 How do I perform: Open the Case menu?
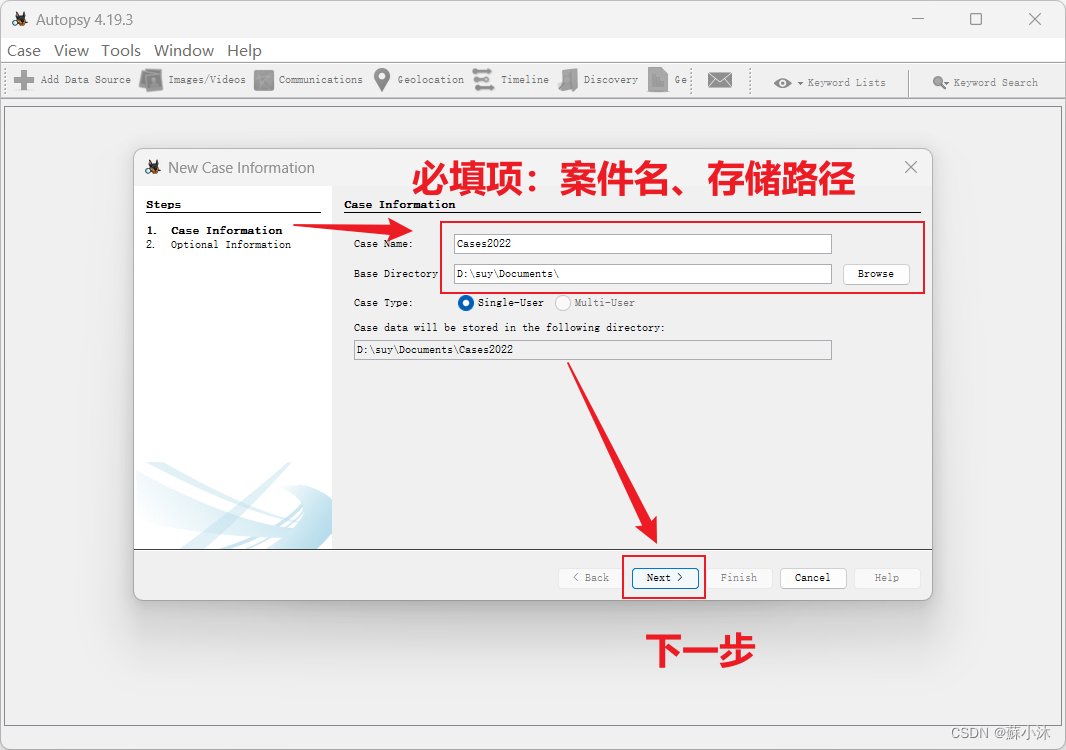(x=24, y=51)
